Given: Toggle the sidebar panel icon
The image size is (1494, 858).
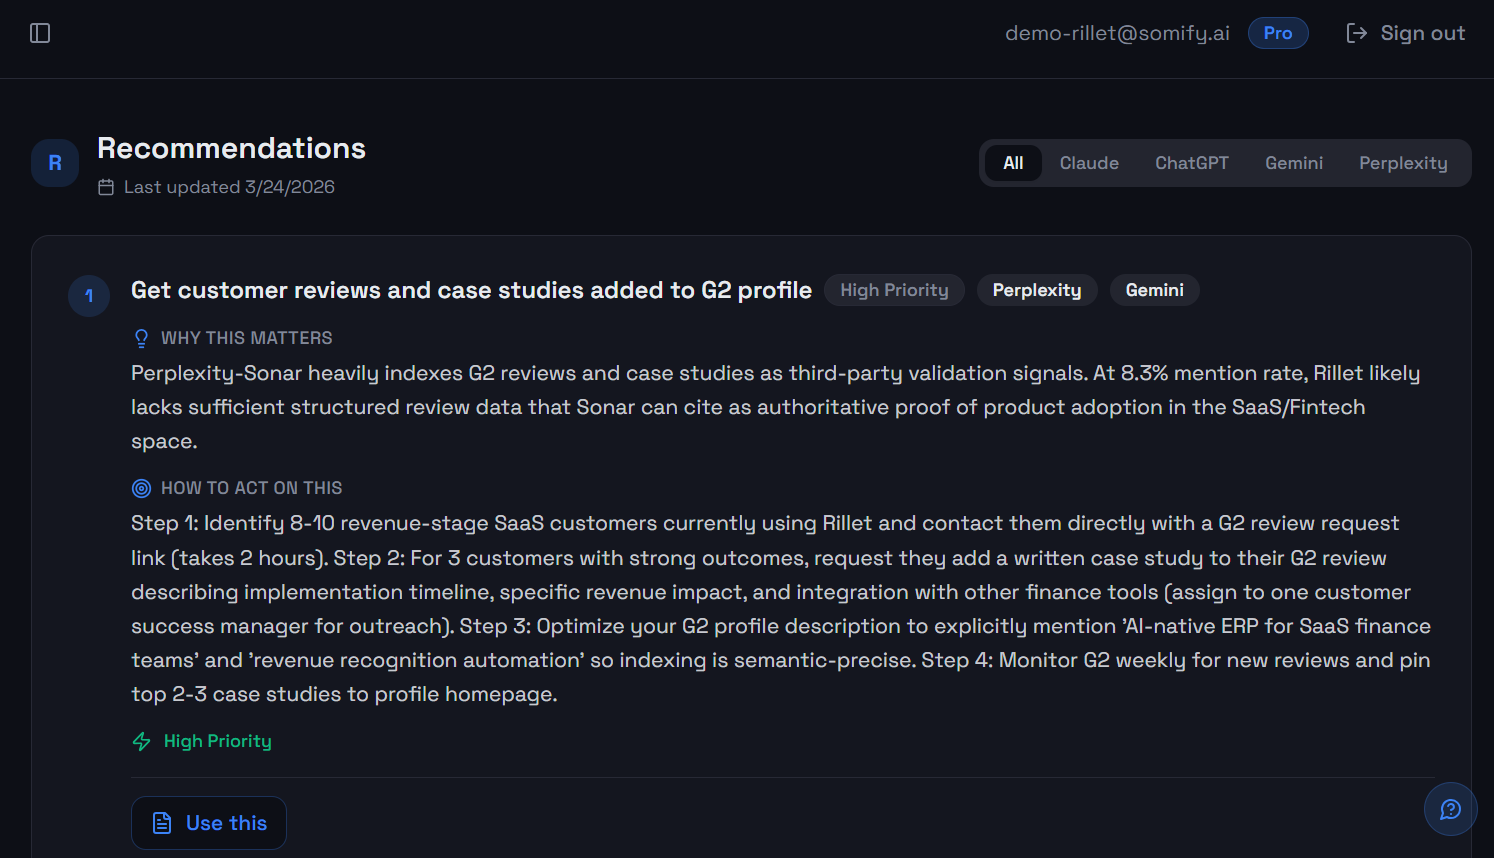Looking at the screenshot, I should pyautogui.click(x=40, y=33).
